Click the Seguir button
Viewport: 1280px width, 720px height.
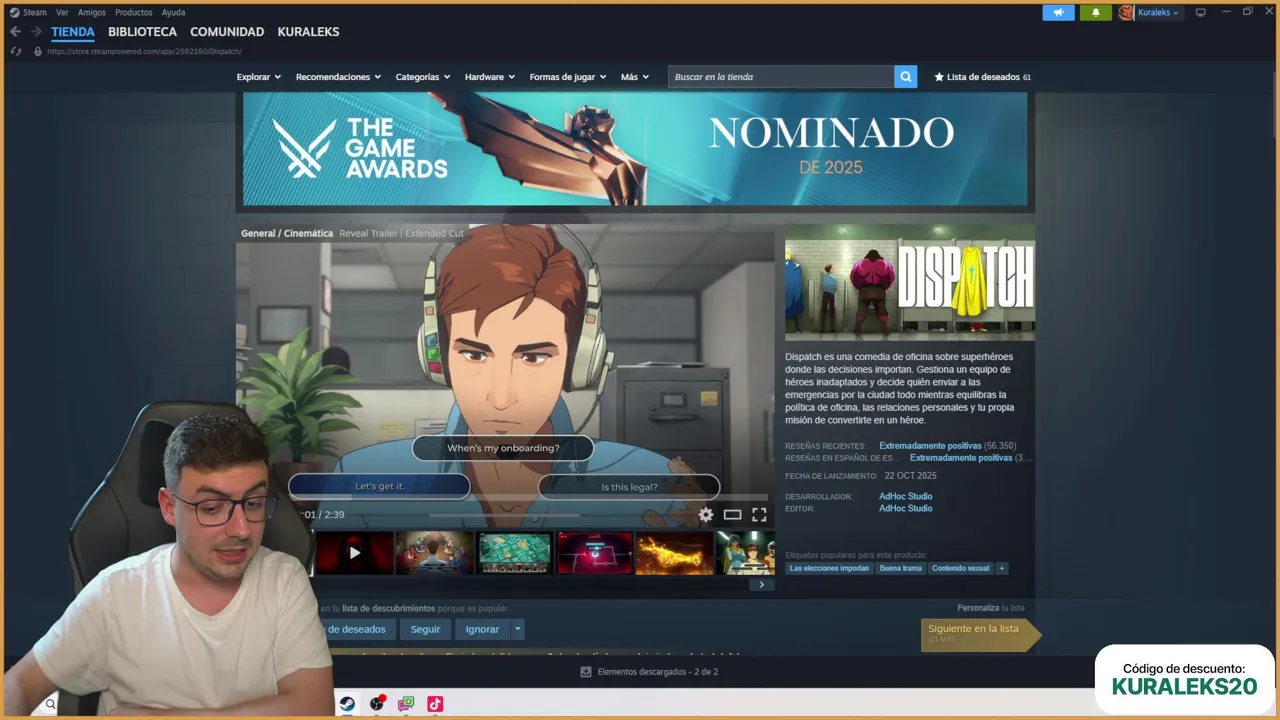click(x=425, y=629)
